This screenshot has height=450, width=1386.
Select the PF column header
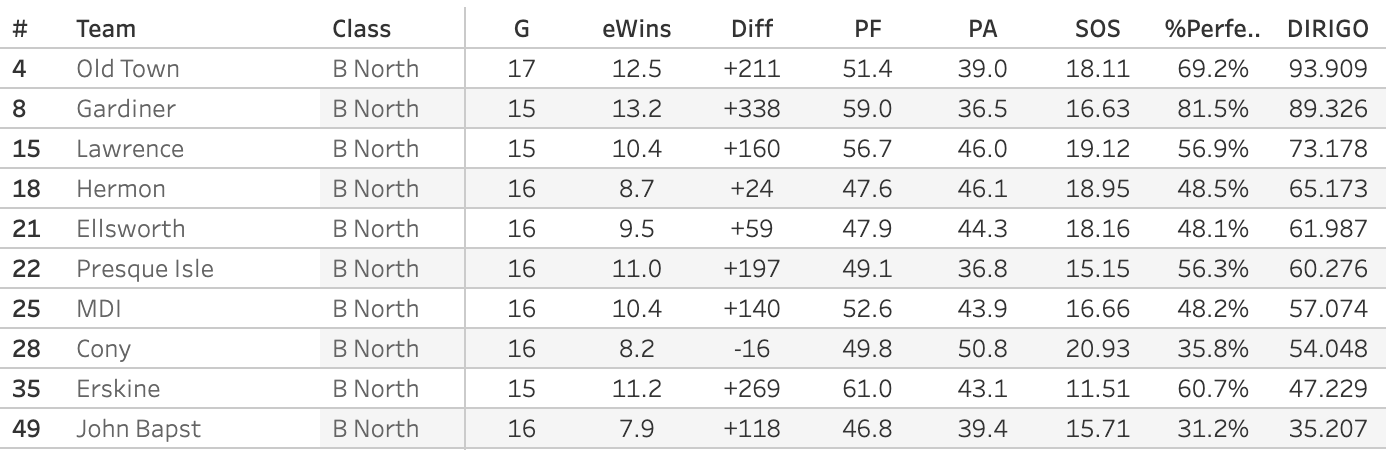(x=867, y=29)
